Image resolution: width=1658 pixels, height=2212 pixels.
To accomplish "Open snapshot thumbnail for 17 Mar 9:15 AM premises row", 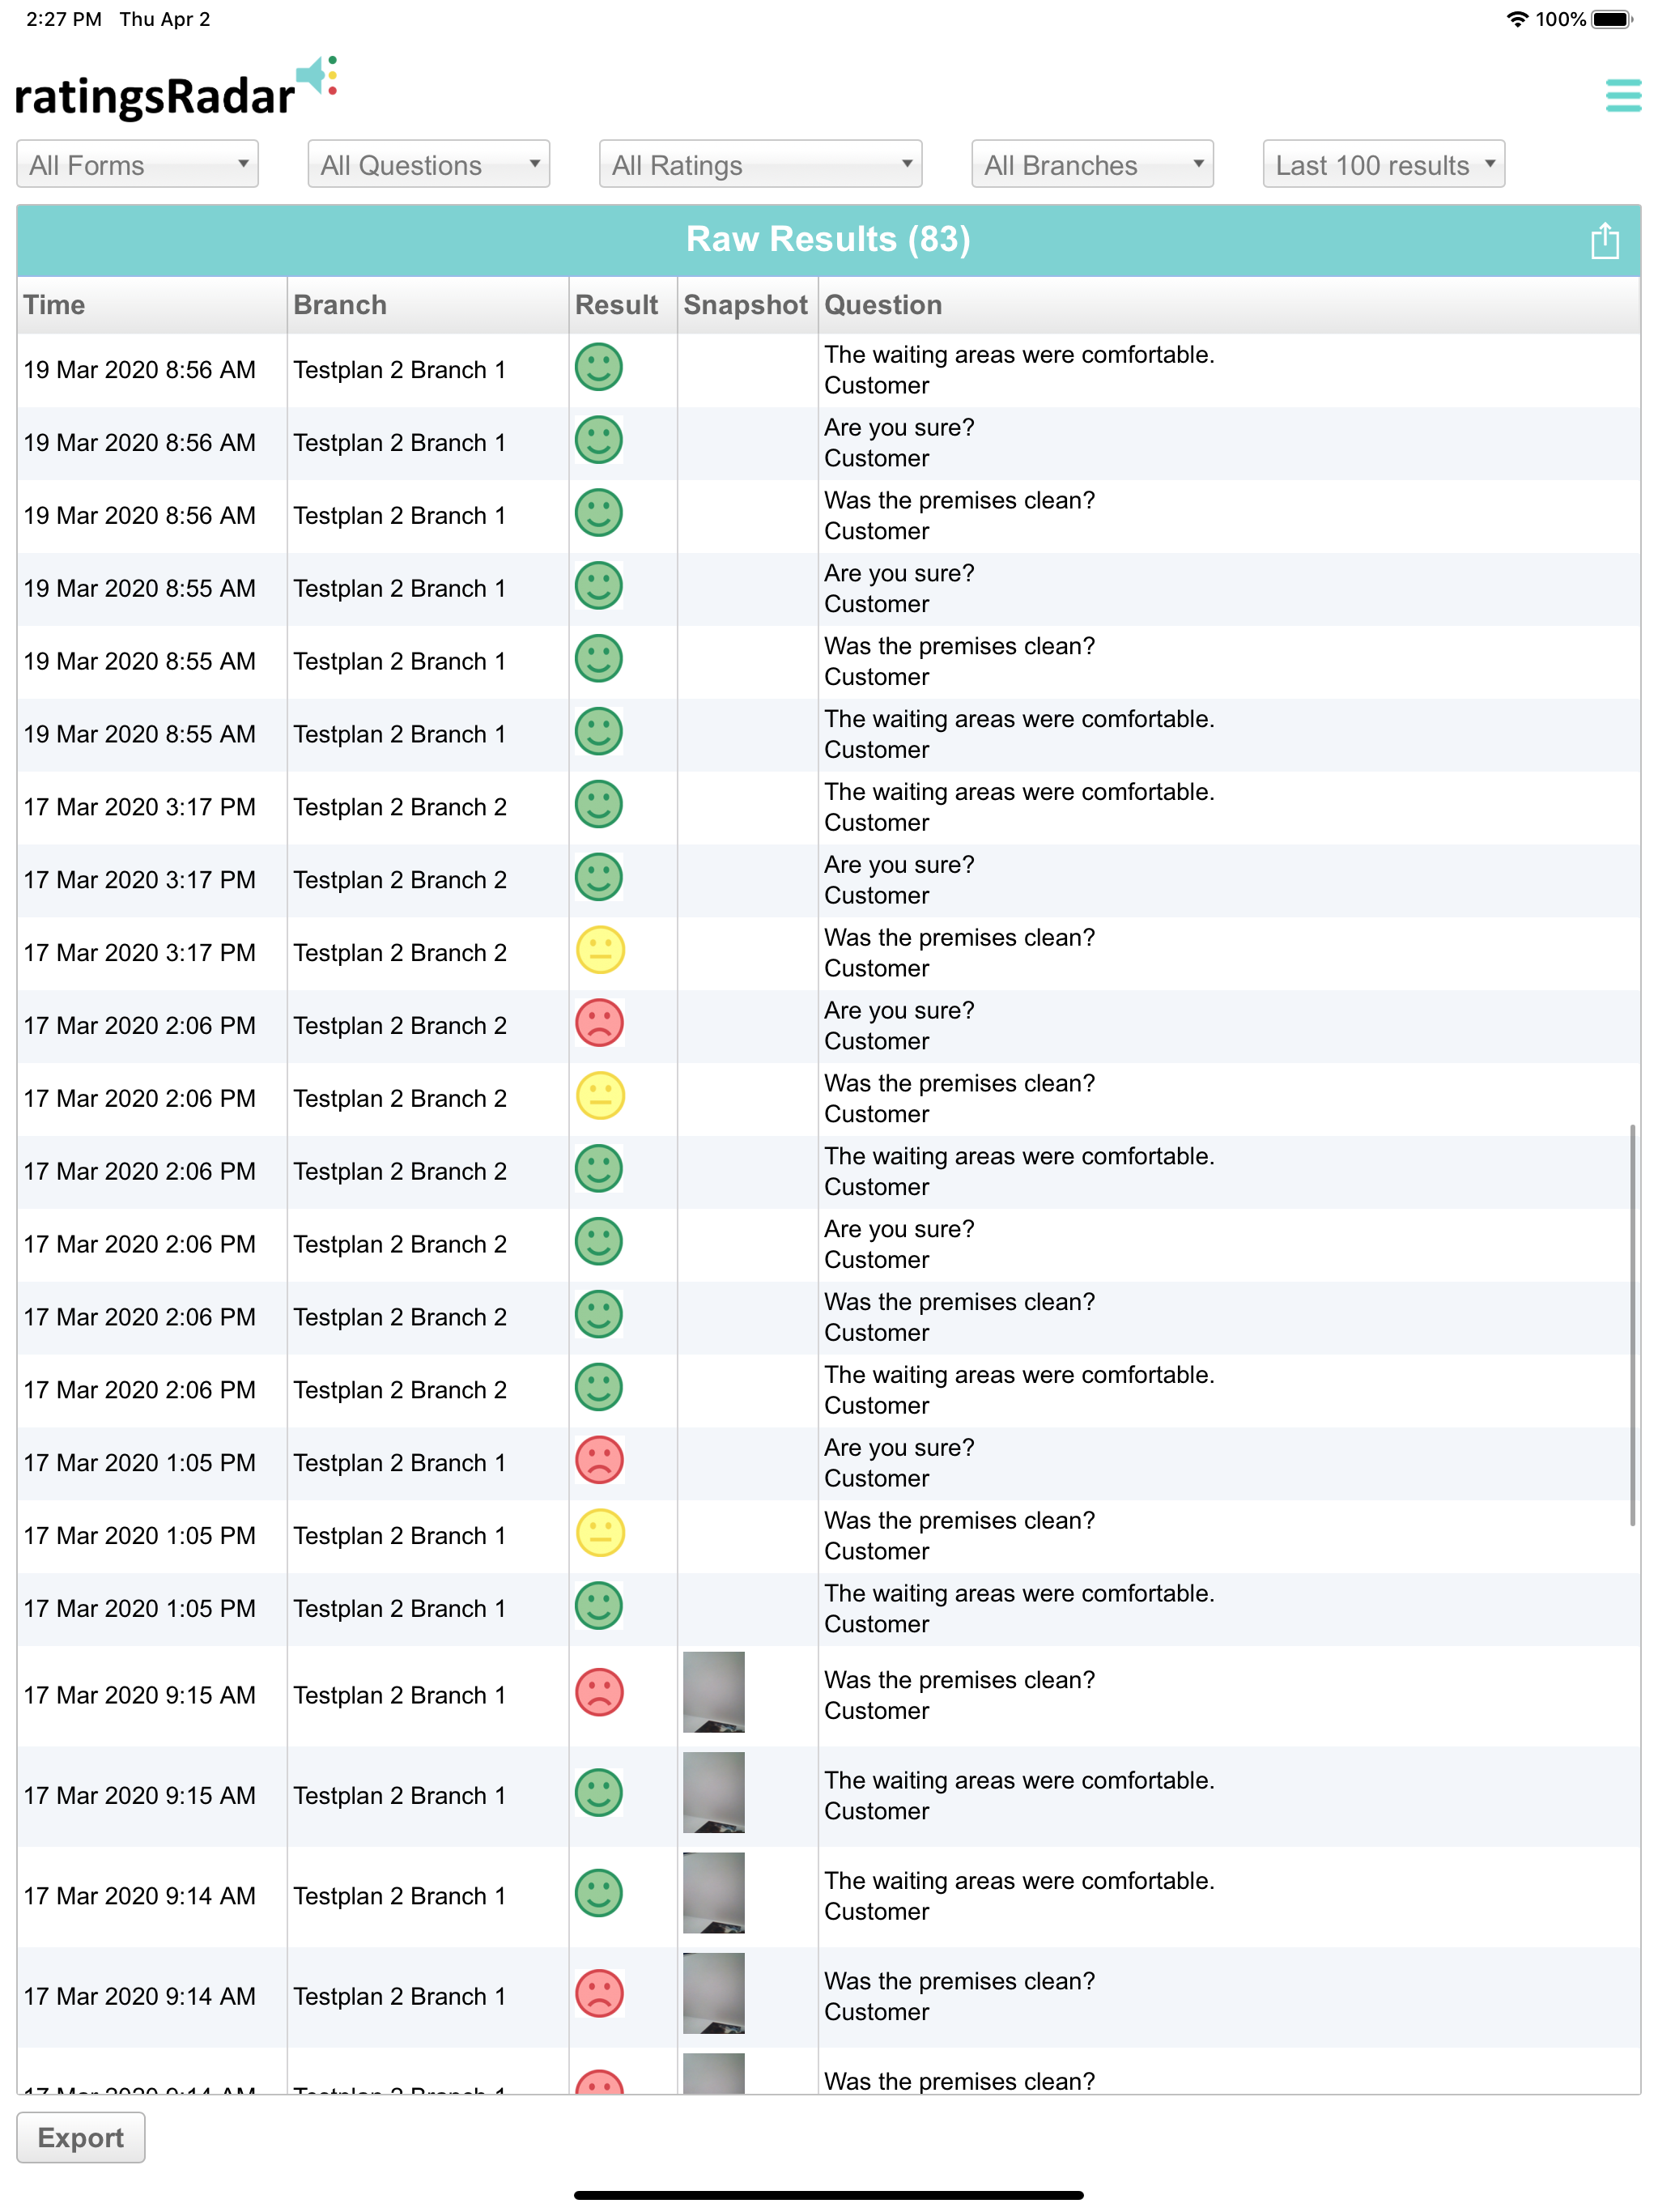I will 713,1692.
